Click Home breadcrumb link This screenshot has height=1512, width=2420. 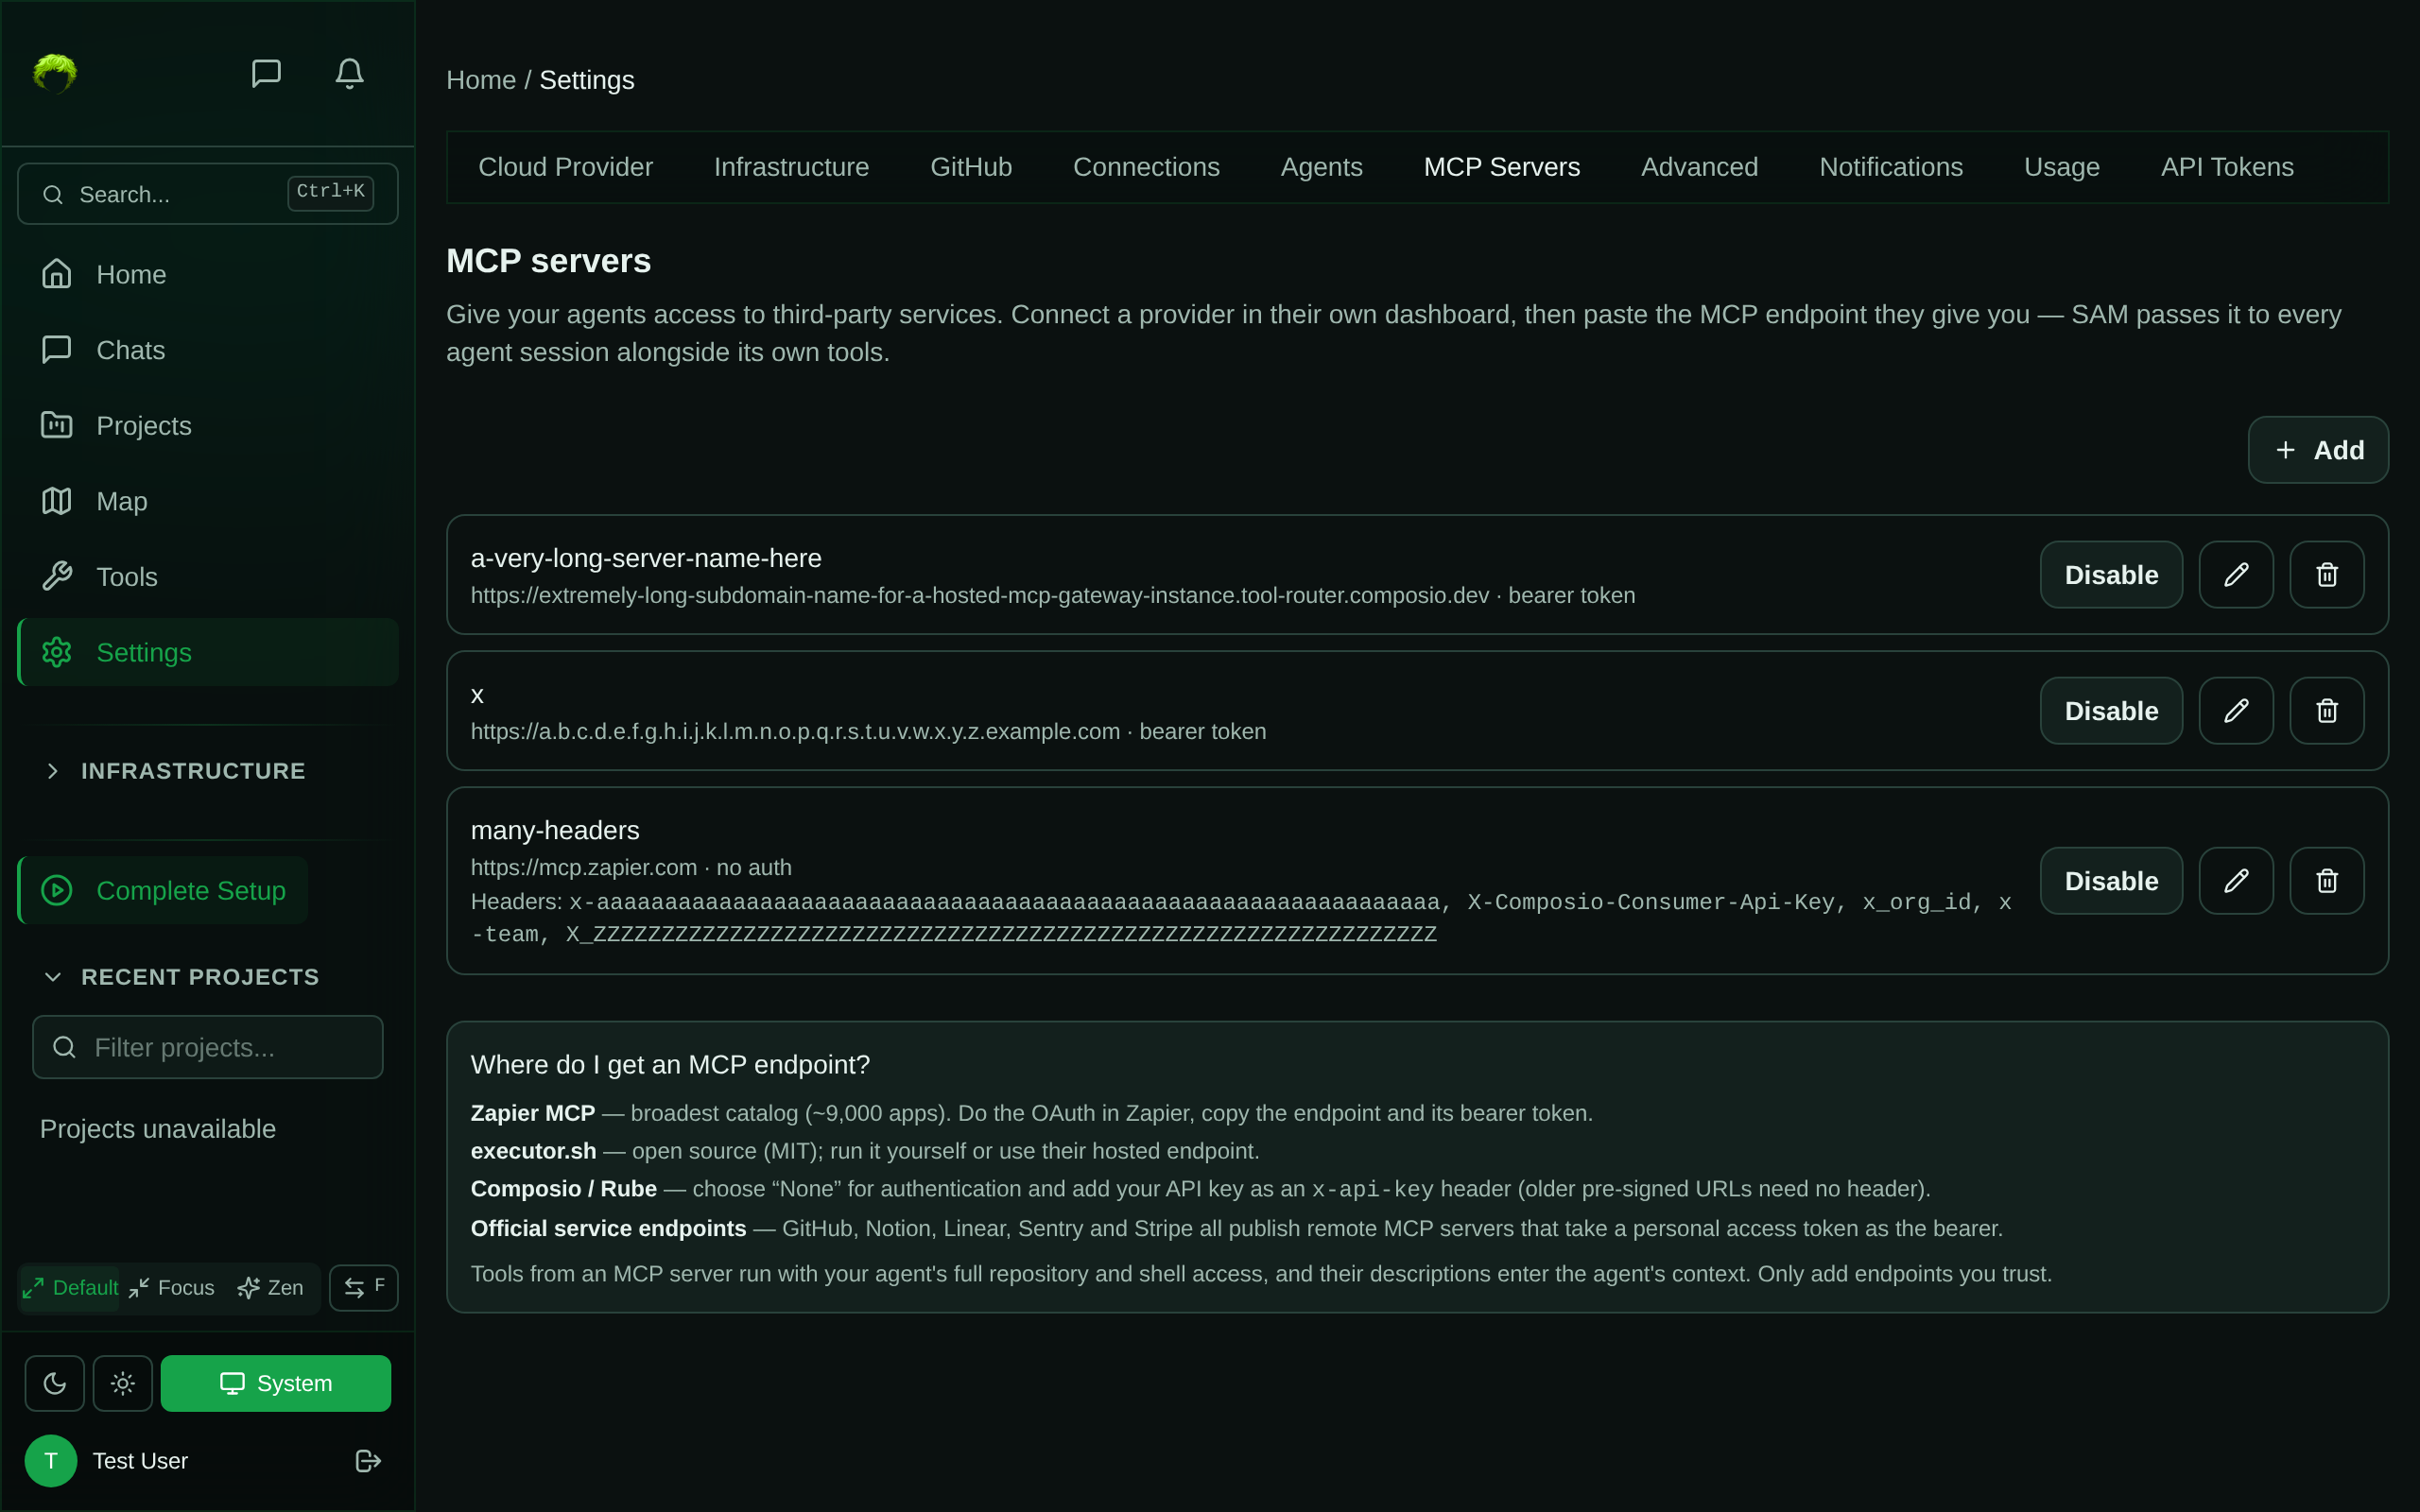pyautogui.click(x=481, y=80)
